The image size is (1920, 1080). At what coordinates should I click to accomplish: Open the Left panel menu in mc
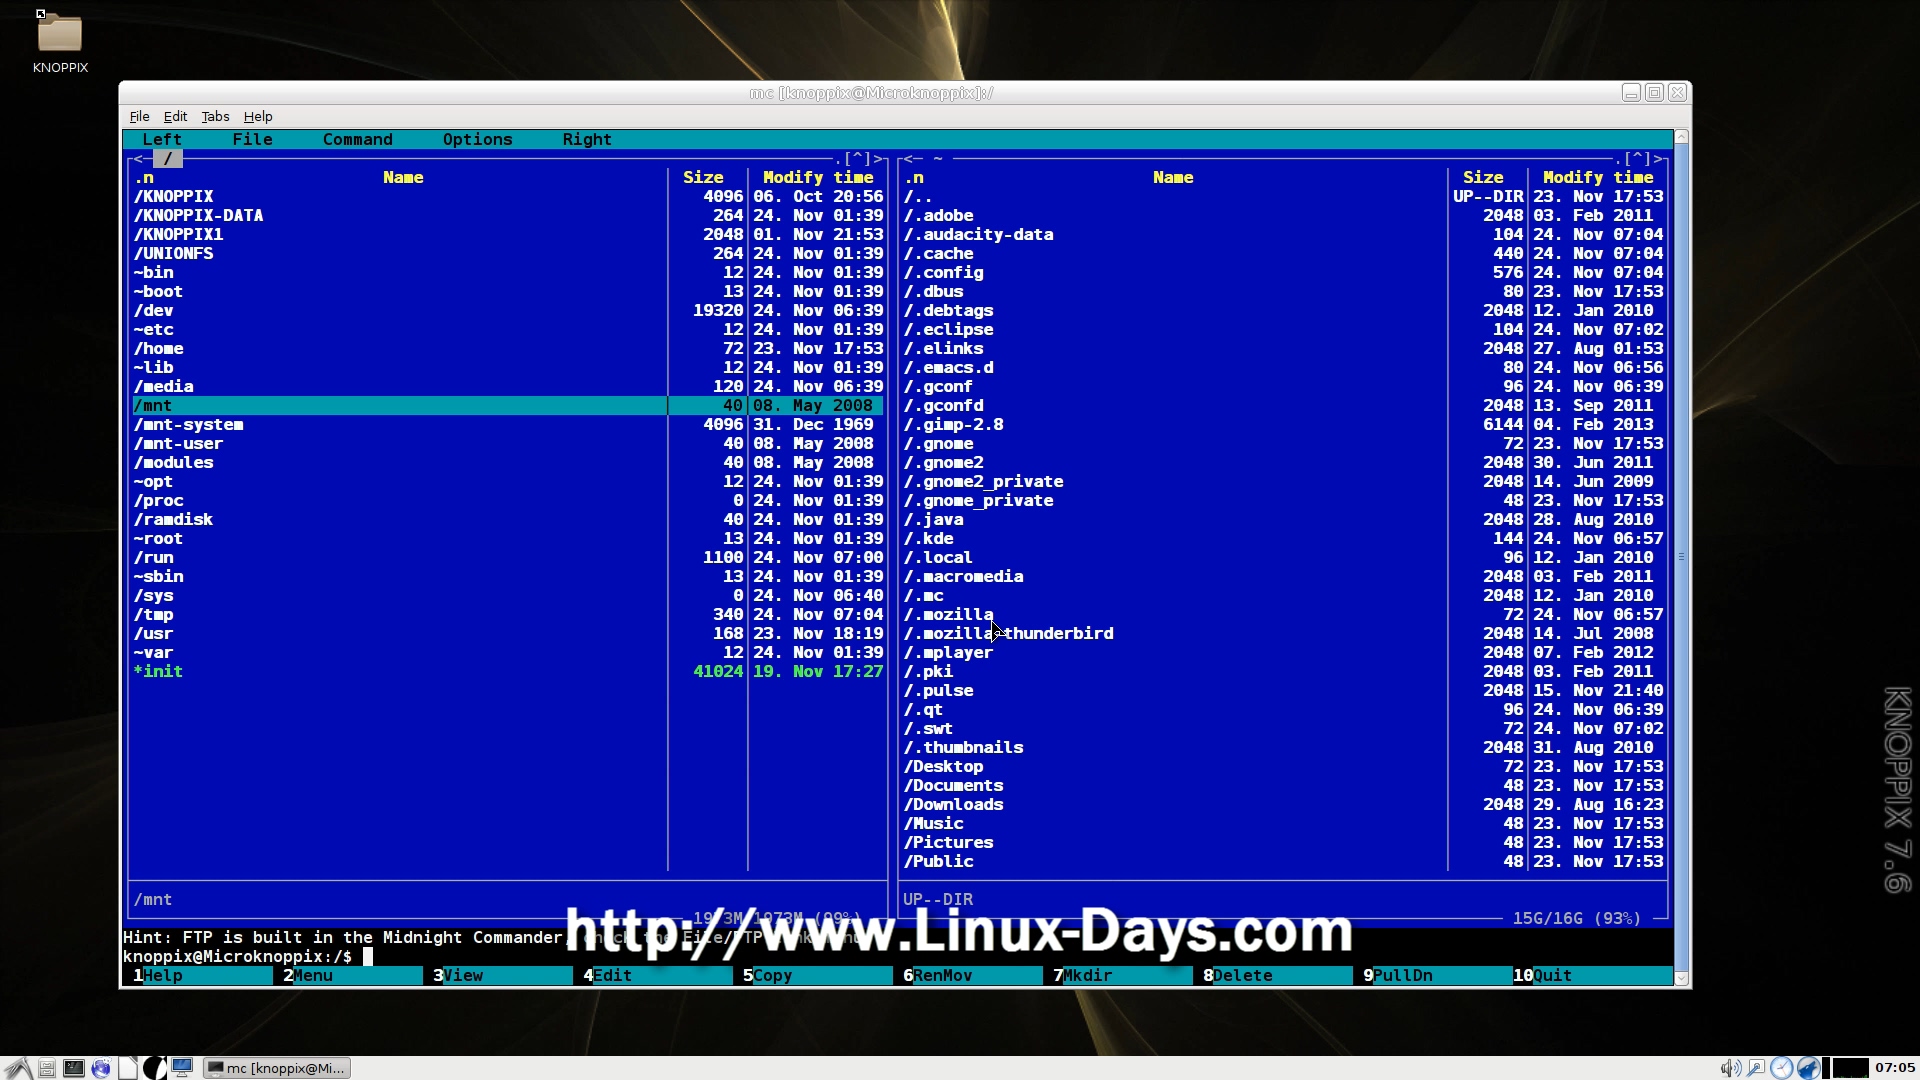162,139
